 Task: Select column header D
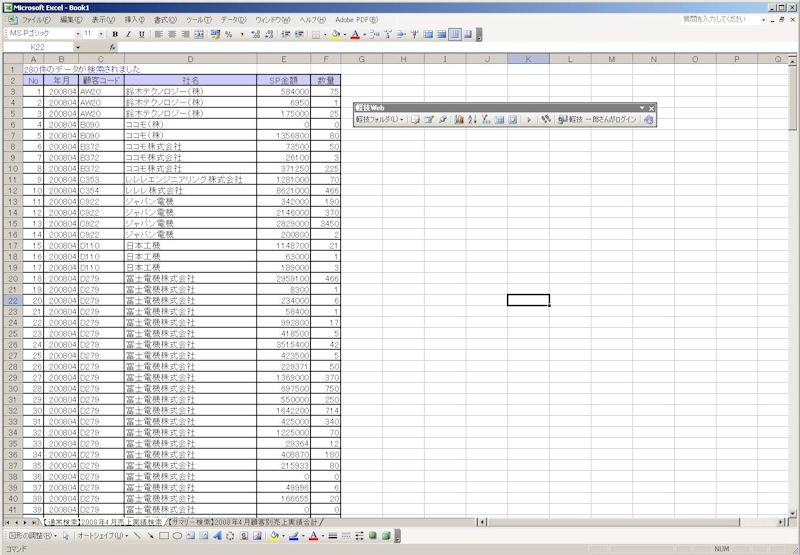(x=190, y=59)
